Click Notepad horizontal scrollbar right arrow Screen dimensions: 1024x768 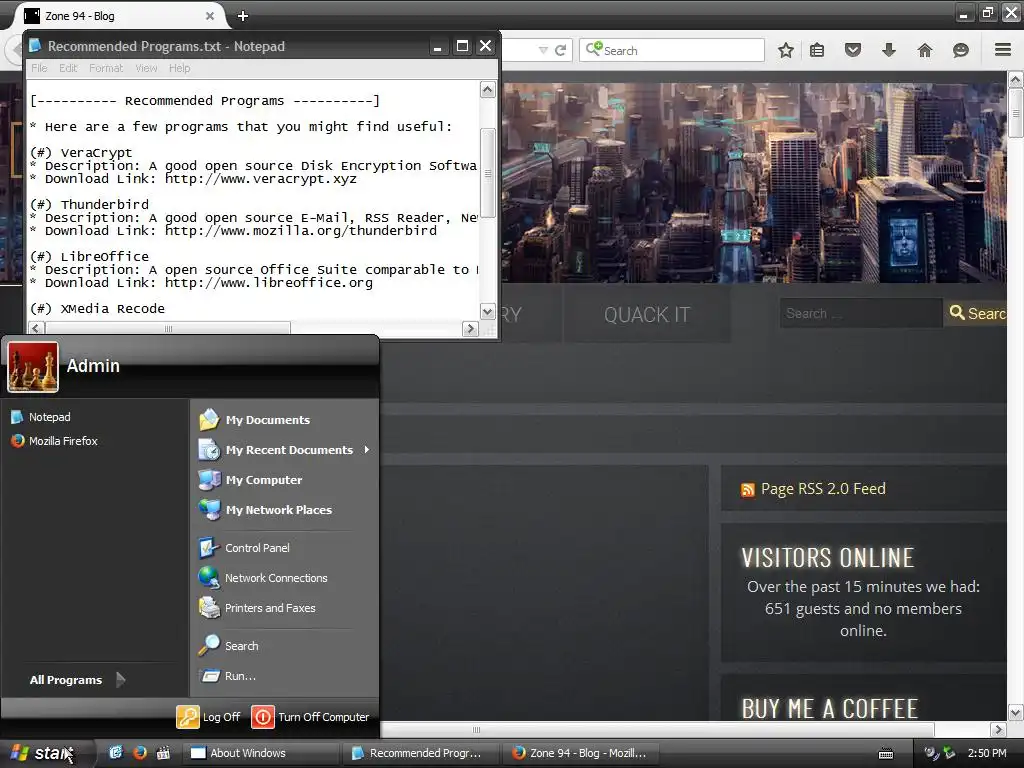[x=470, y=328]
